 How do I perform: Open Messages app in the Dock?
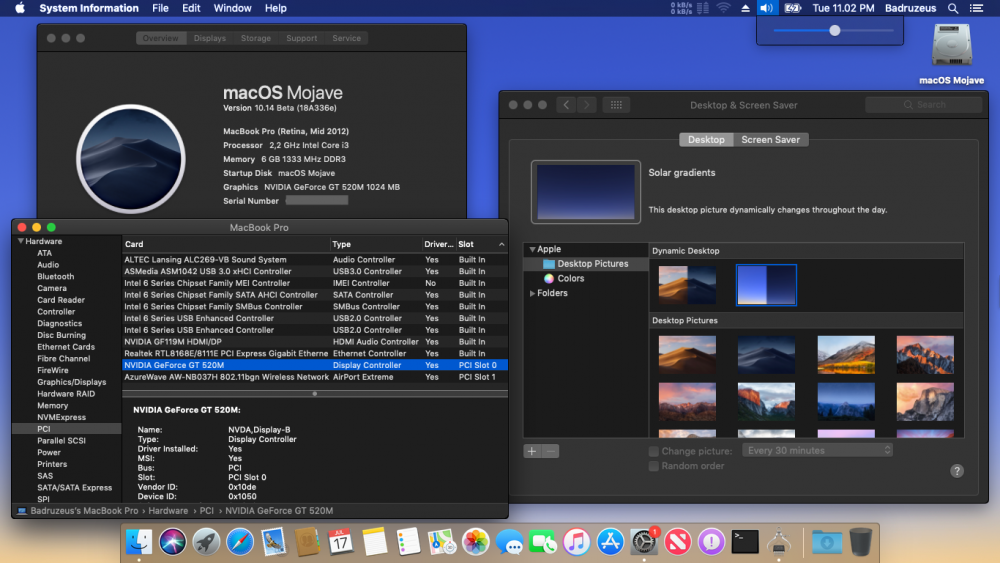(509, 541)
